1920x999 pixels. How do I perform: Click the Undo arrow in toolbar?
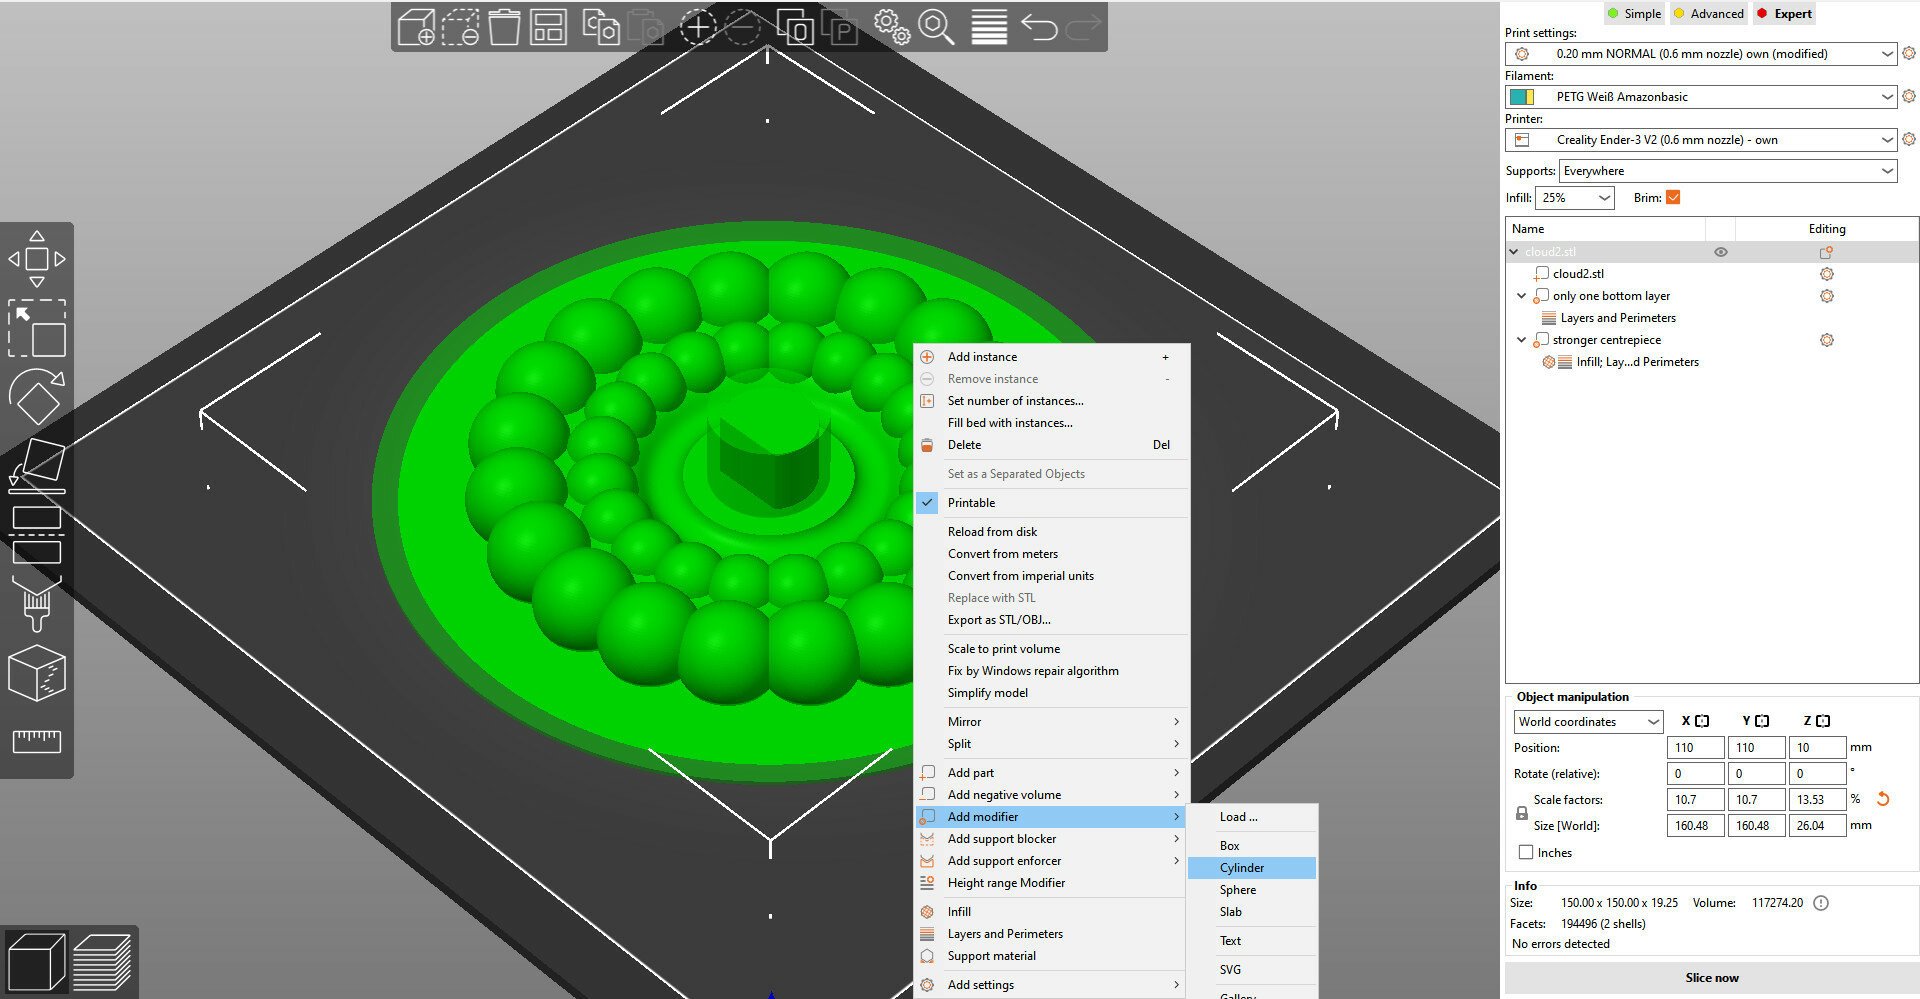[x=1039, y=27]
